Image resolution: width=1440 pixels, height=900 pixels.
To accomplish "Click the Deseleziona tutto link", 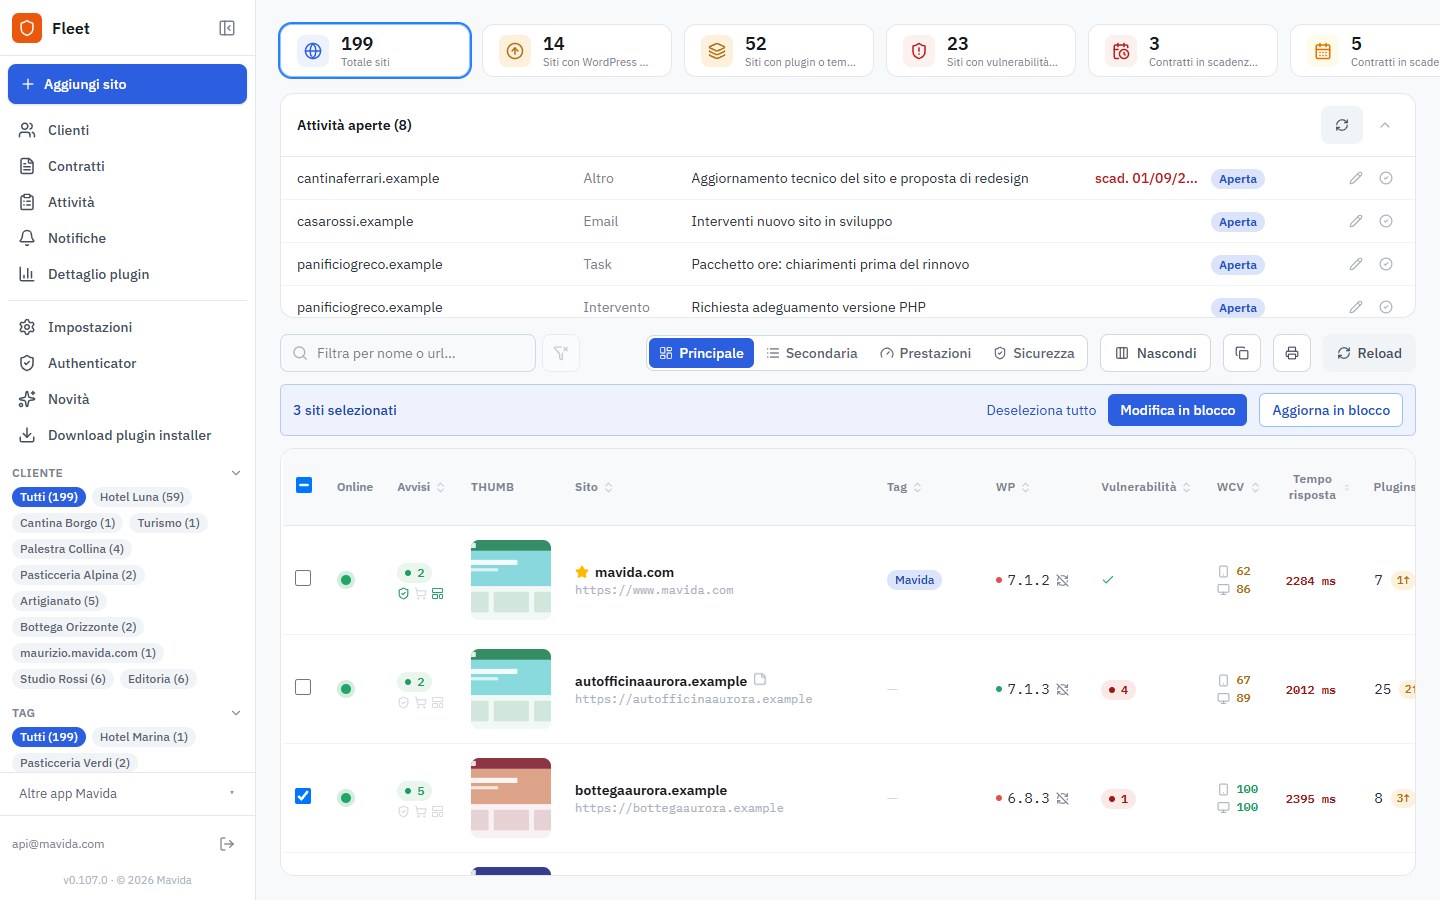I will point(1041,410).
